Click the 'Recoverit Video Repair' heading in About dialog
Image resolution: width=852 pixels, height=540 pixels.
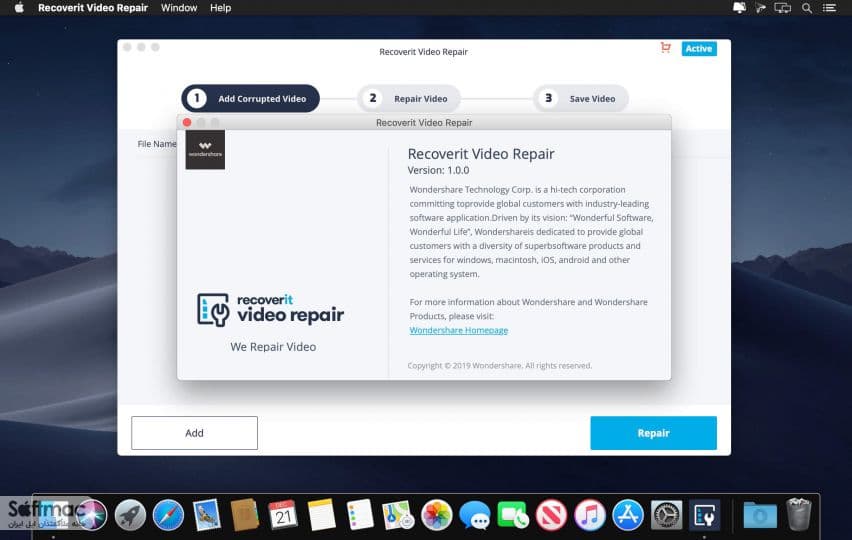pyautogui.click(x=481, y=154)
